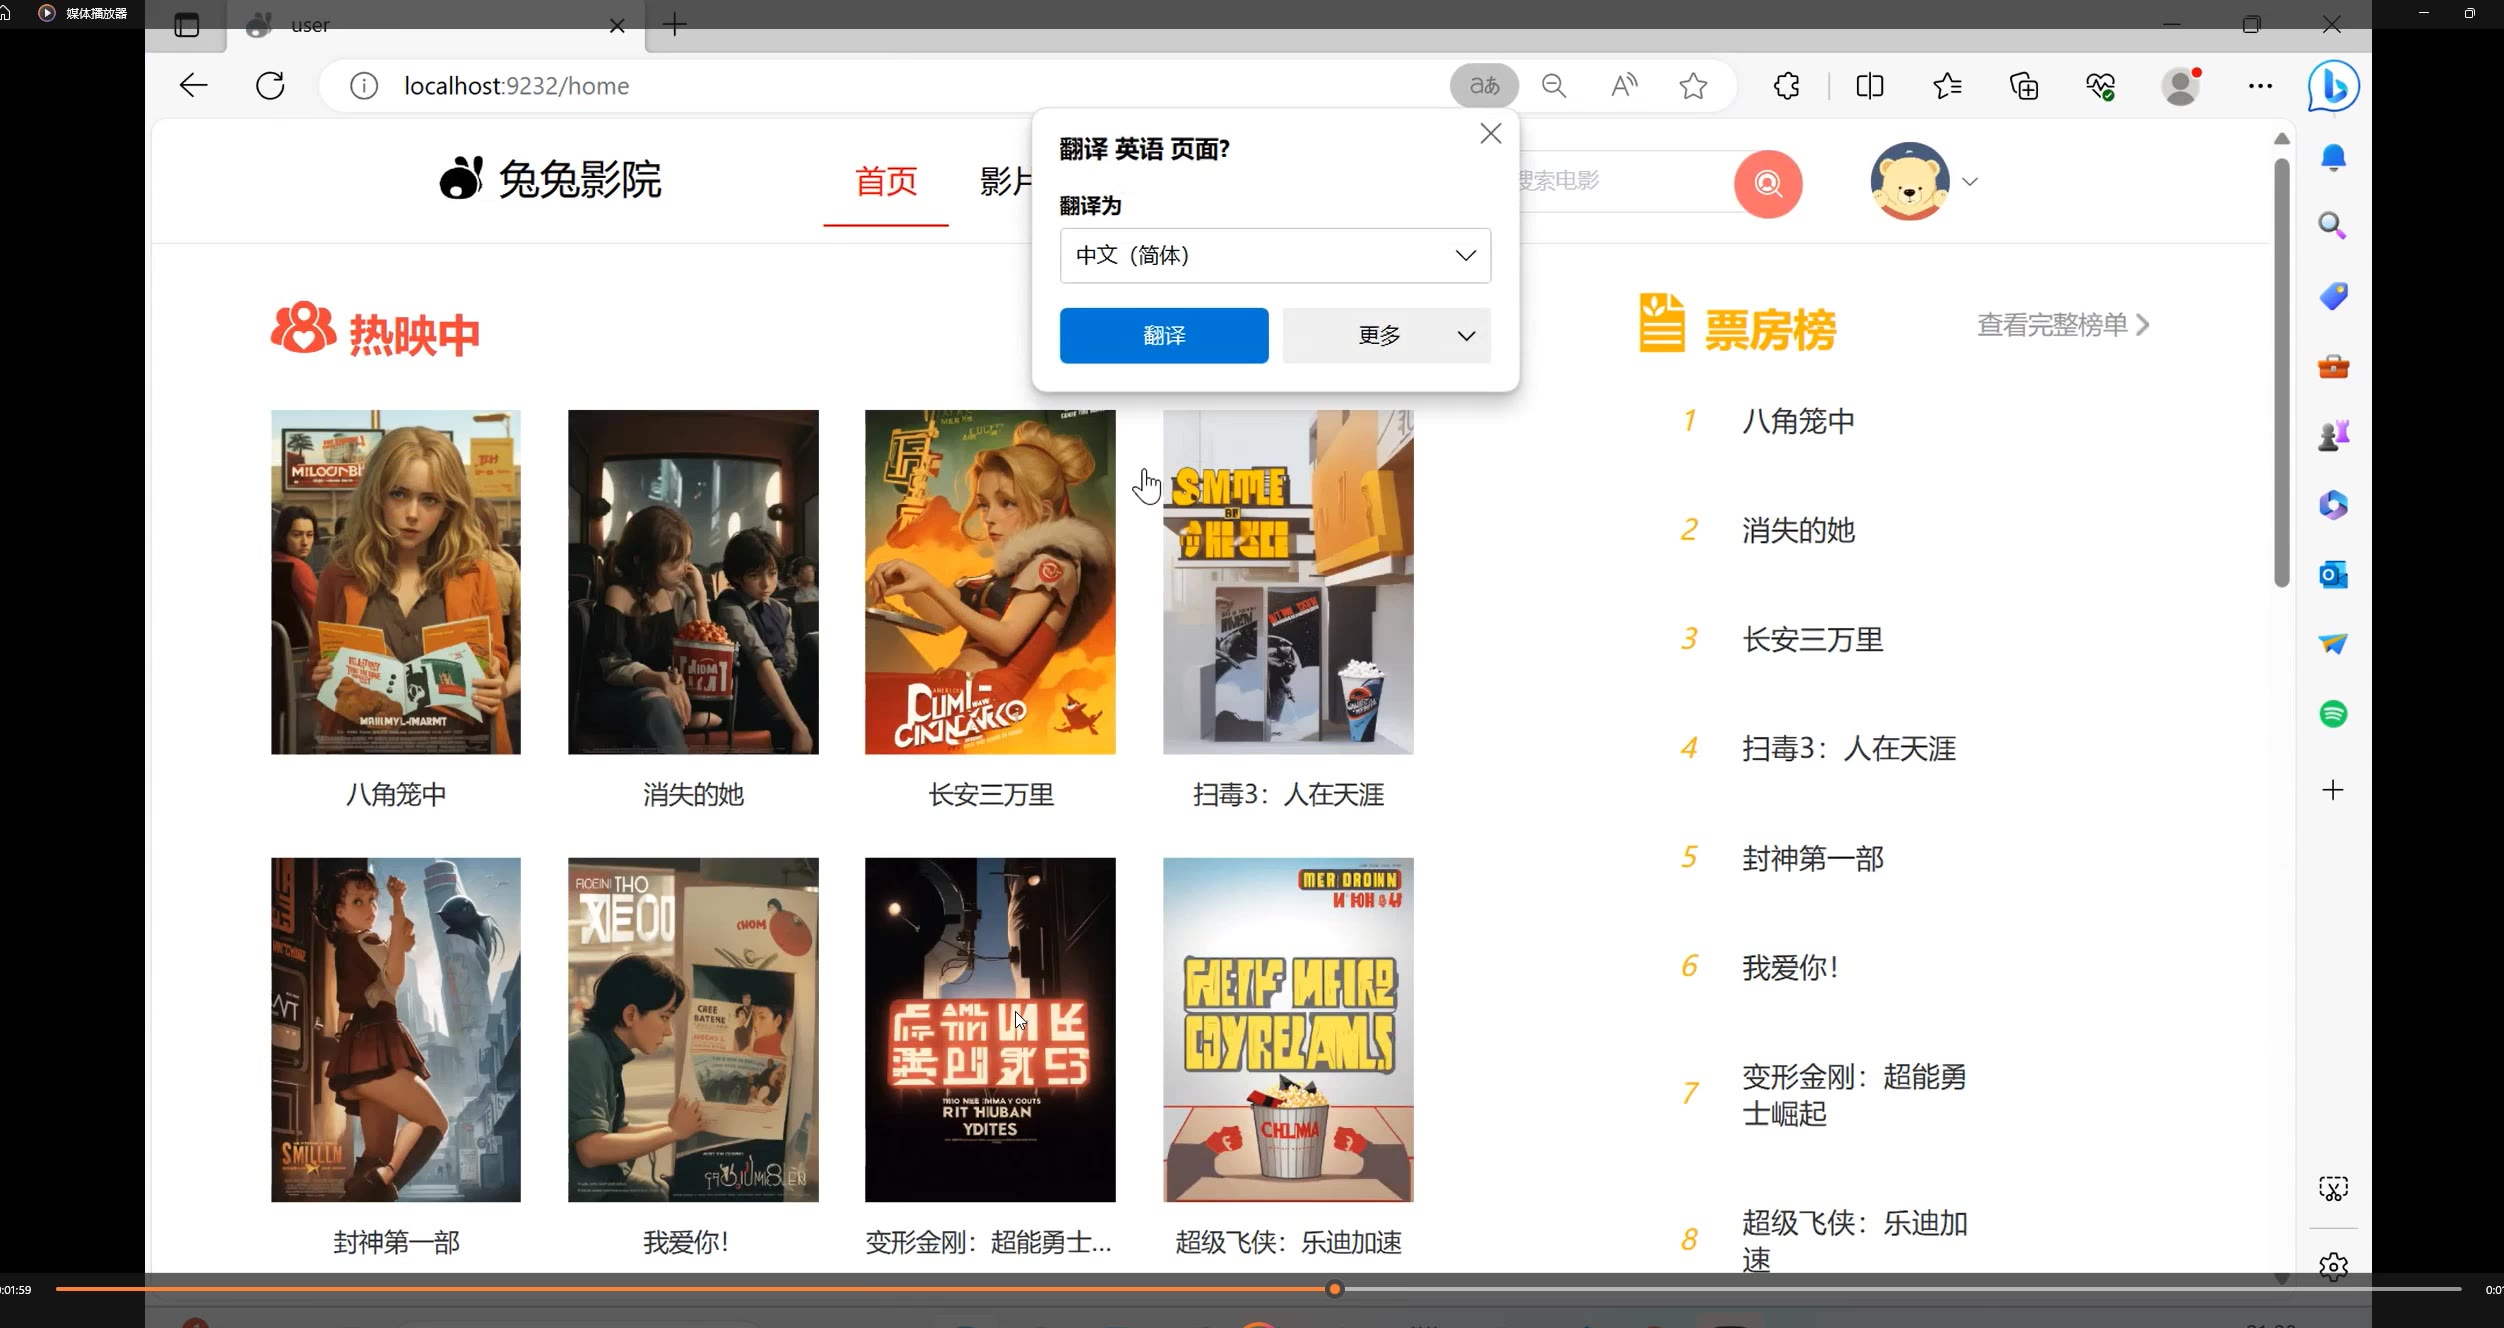Click the scrollbar down arrow
The width and height of the screenshot is (2504, 1328).
pyautogui.click(x=2281, y=1277)
